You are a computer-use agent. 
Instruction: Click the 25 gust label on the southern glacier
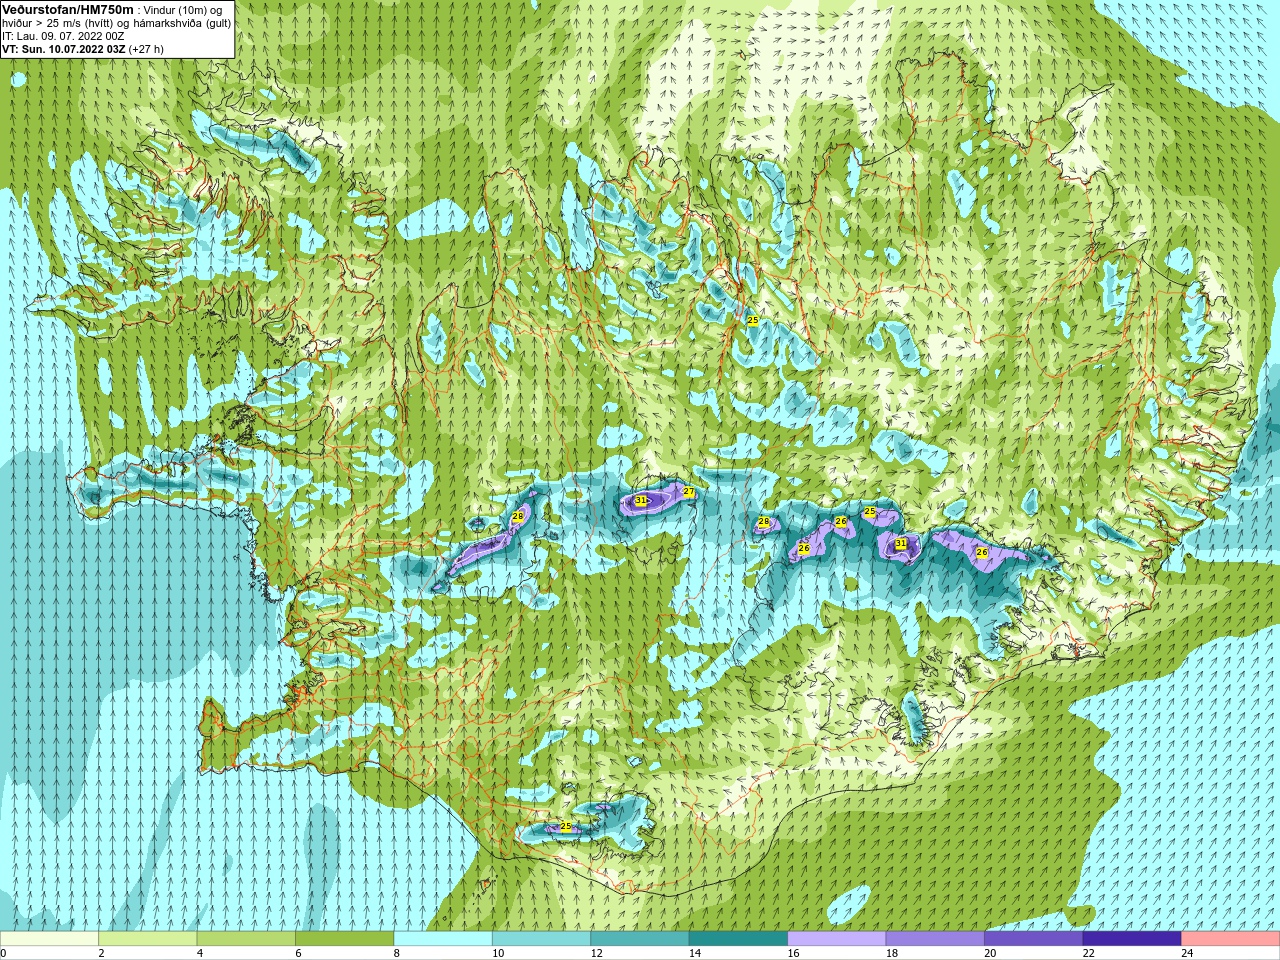pyautogui.click(x=566, y=827)
